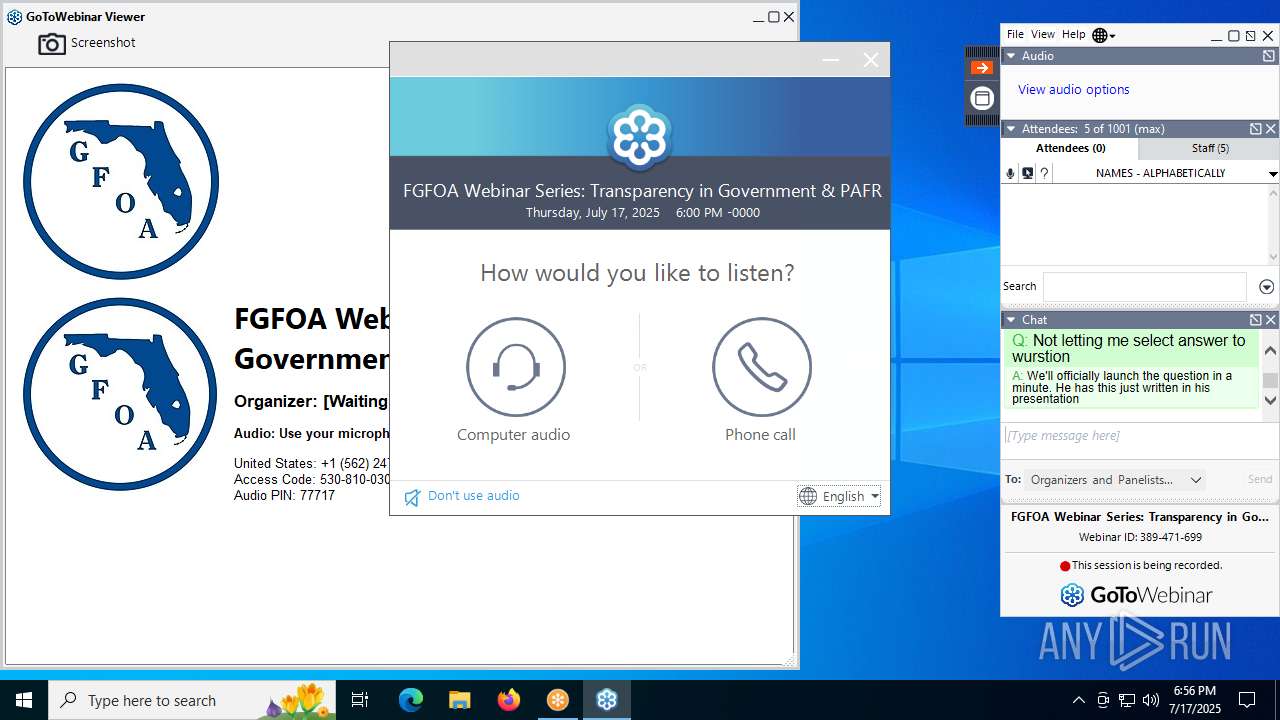Image resolution: width=1280 pixels, height=720 pixels.
Task: Minimize the audio selection dialog
Action: pyautogui.click(x=831, y=60)
